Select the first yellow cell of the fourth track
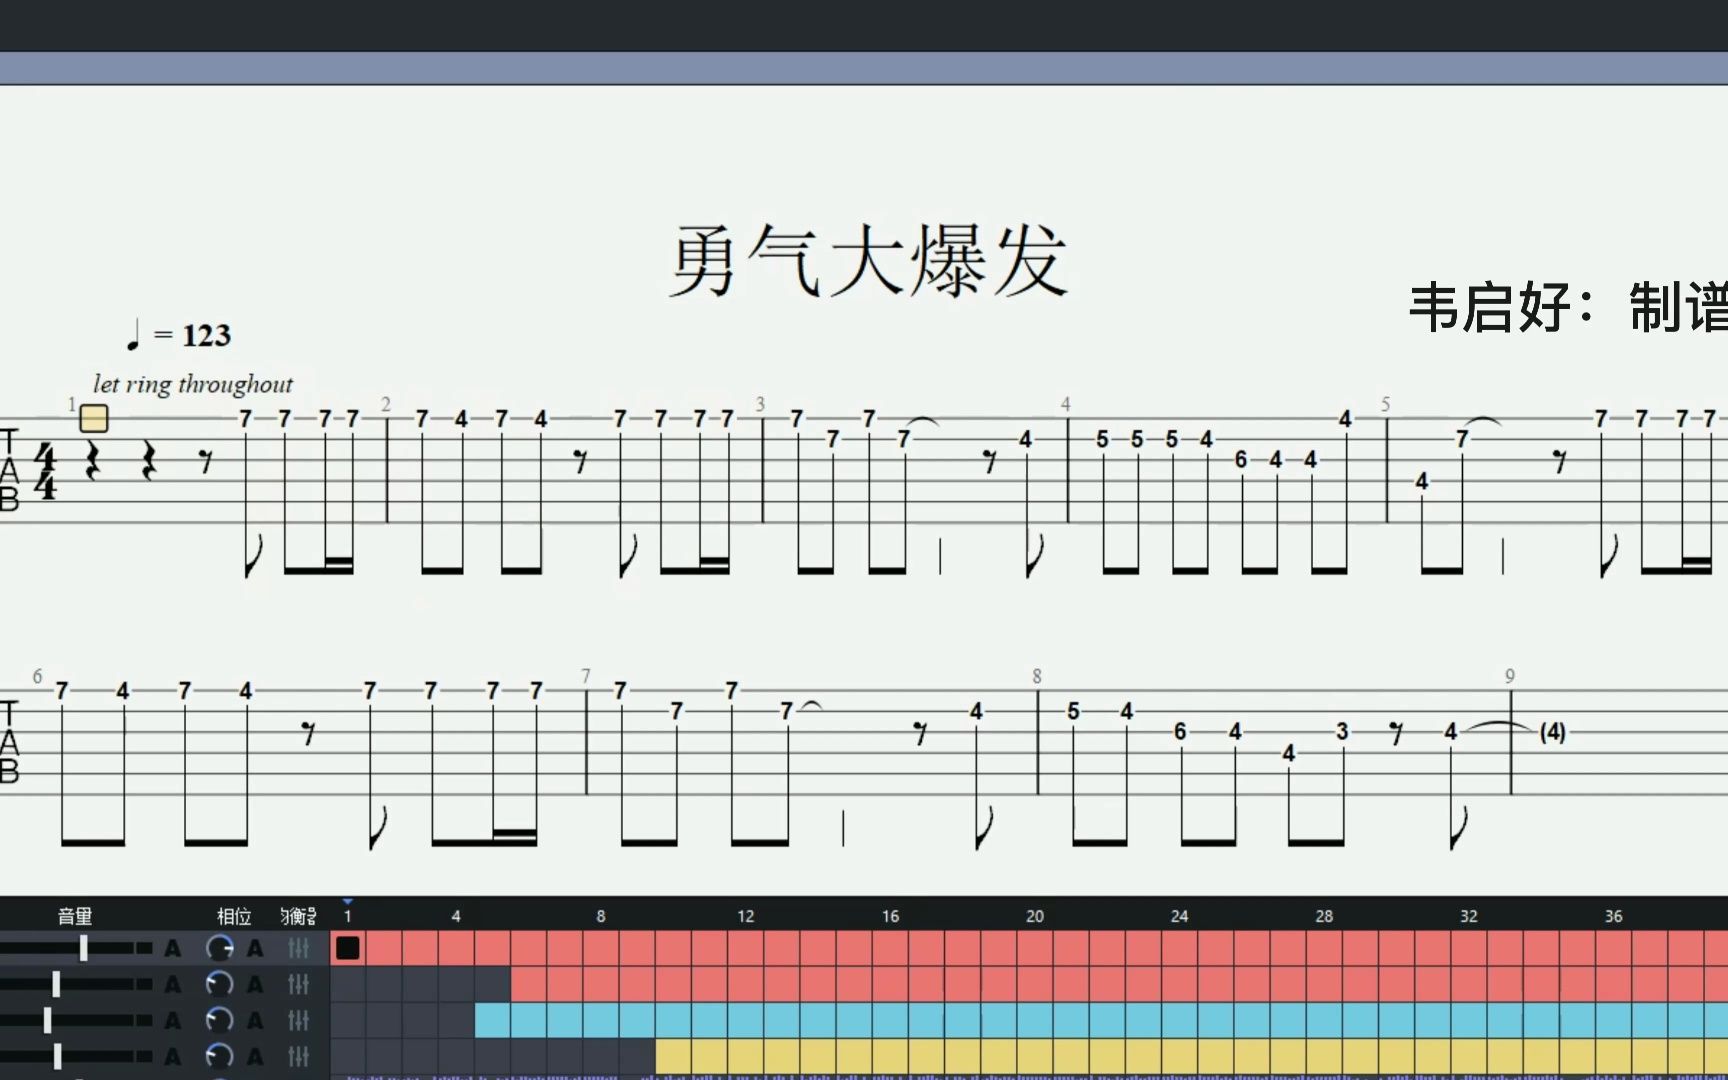This screenshot has height=1080, width=1728. point(673,1056)
